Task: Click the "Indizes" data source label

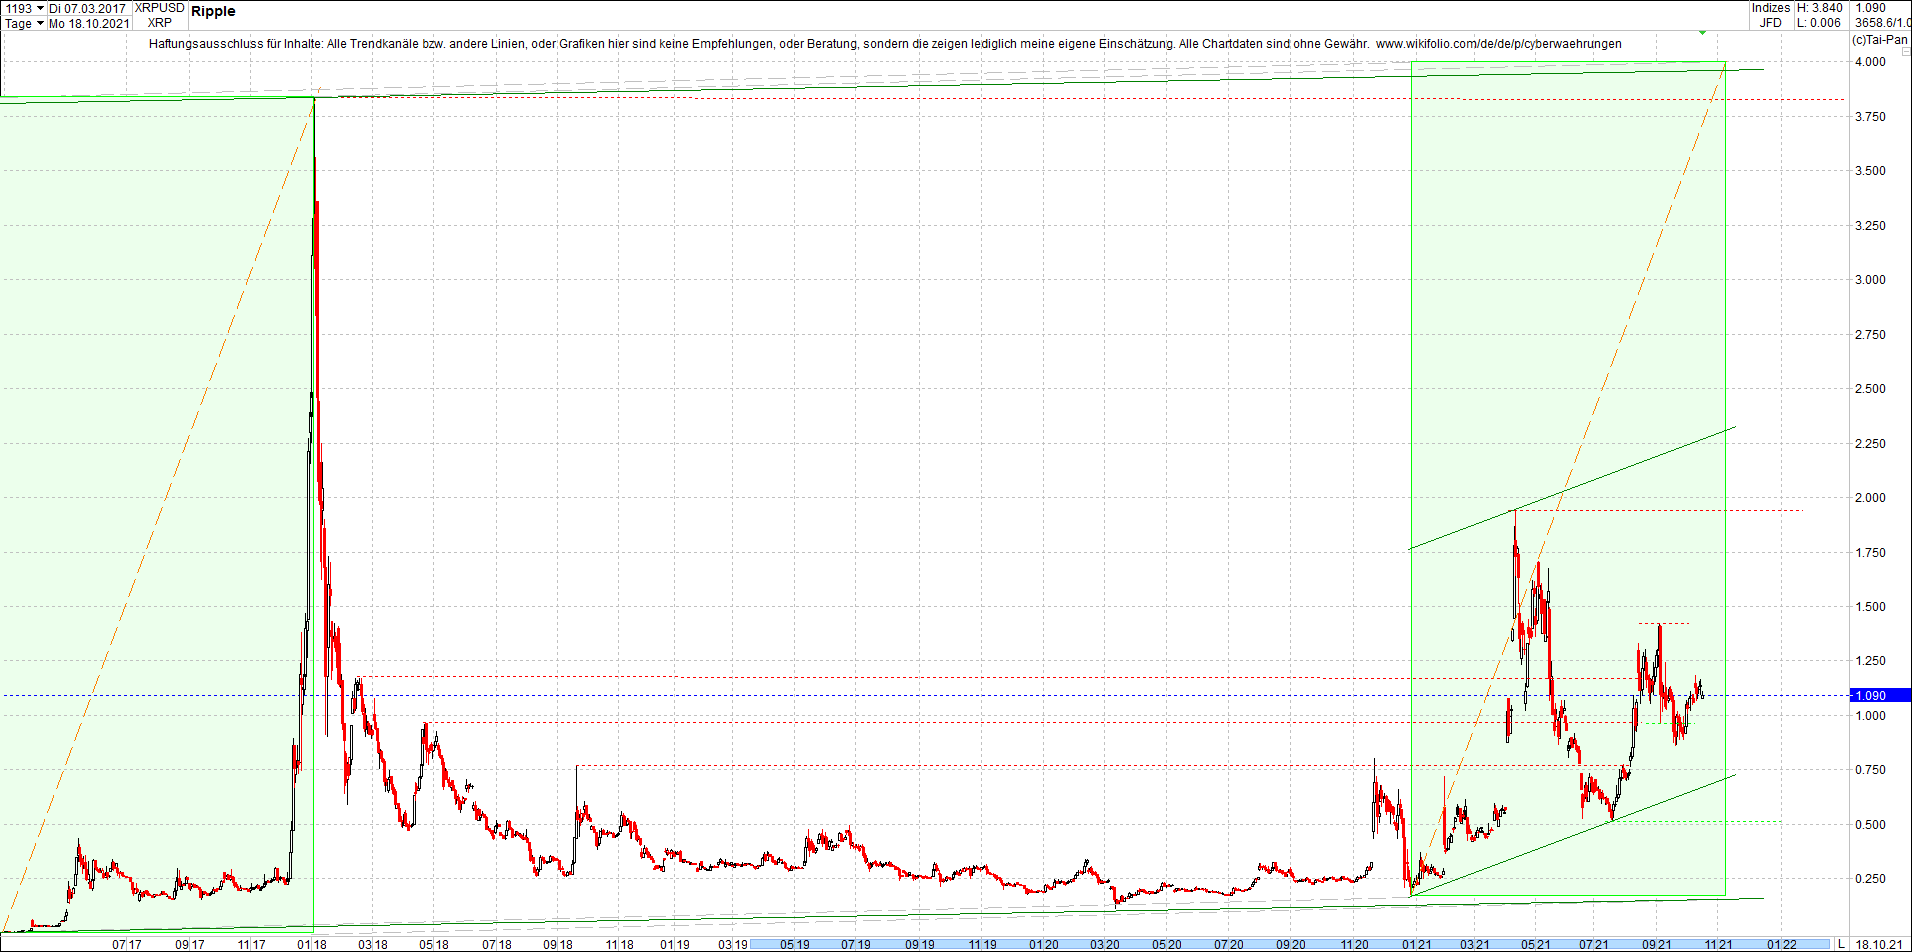Action: (1772, 8)
